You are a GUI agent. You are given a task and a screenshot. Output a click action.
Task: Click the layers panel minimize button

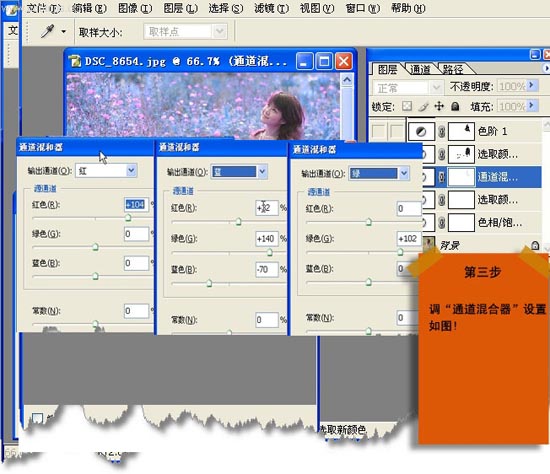(x=535, y=54)
